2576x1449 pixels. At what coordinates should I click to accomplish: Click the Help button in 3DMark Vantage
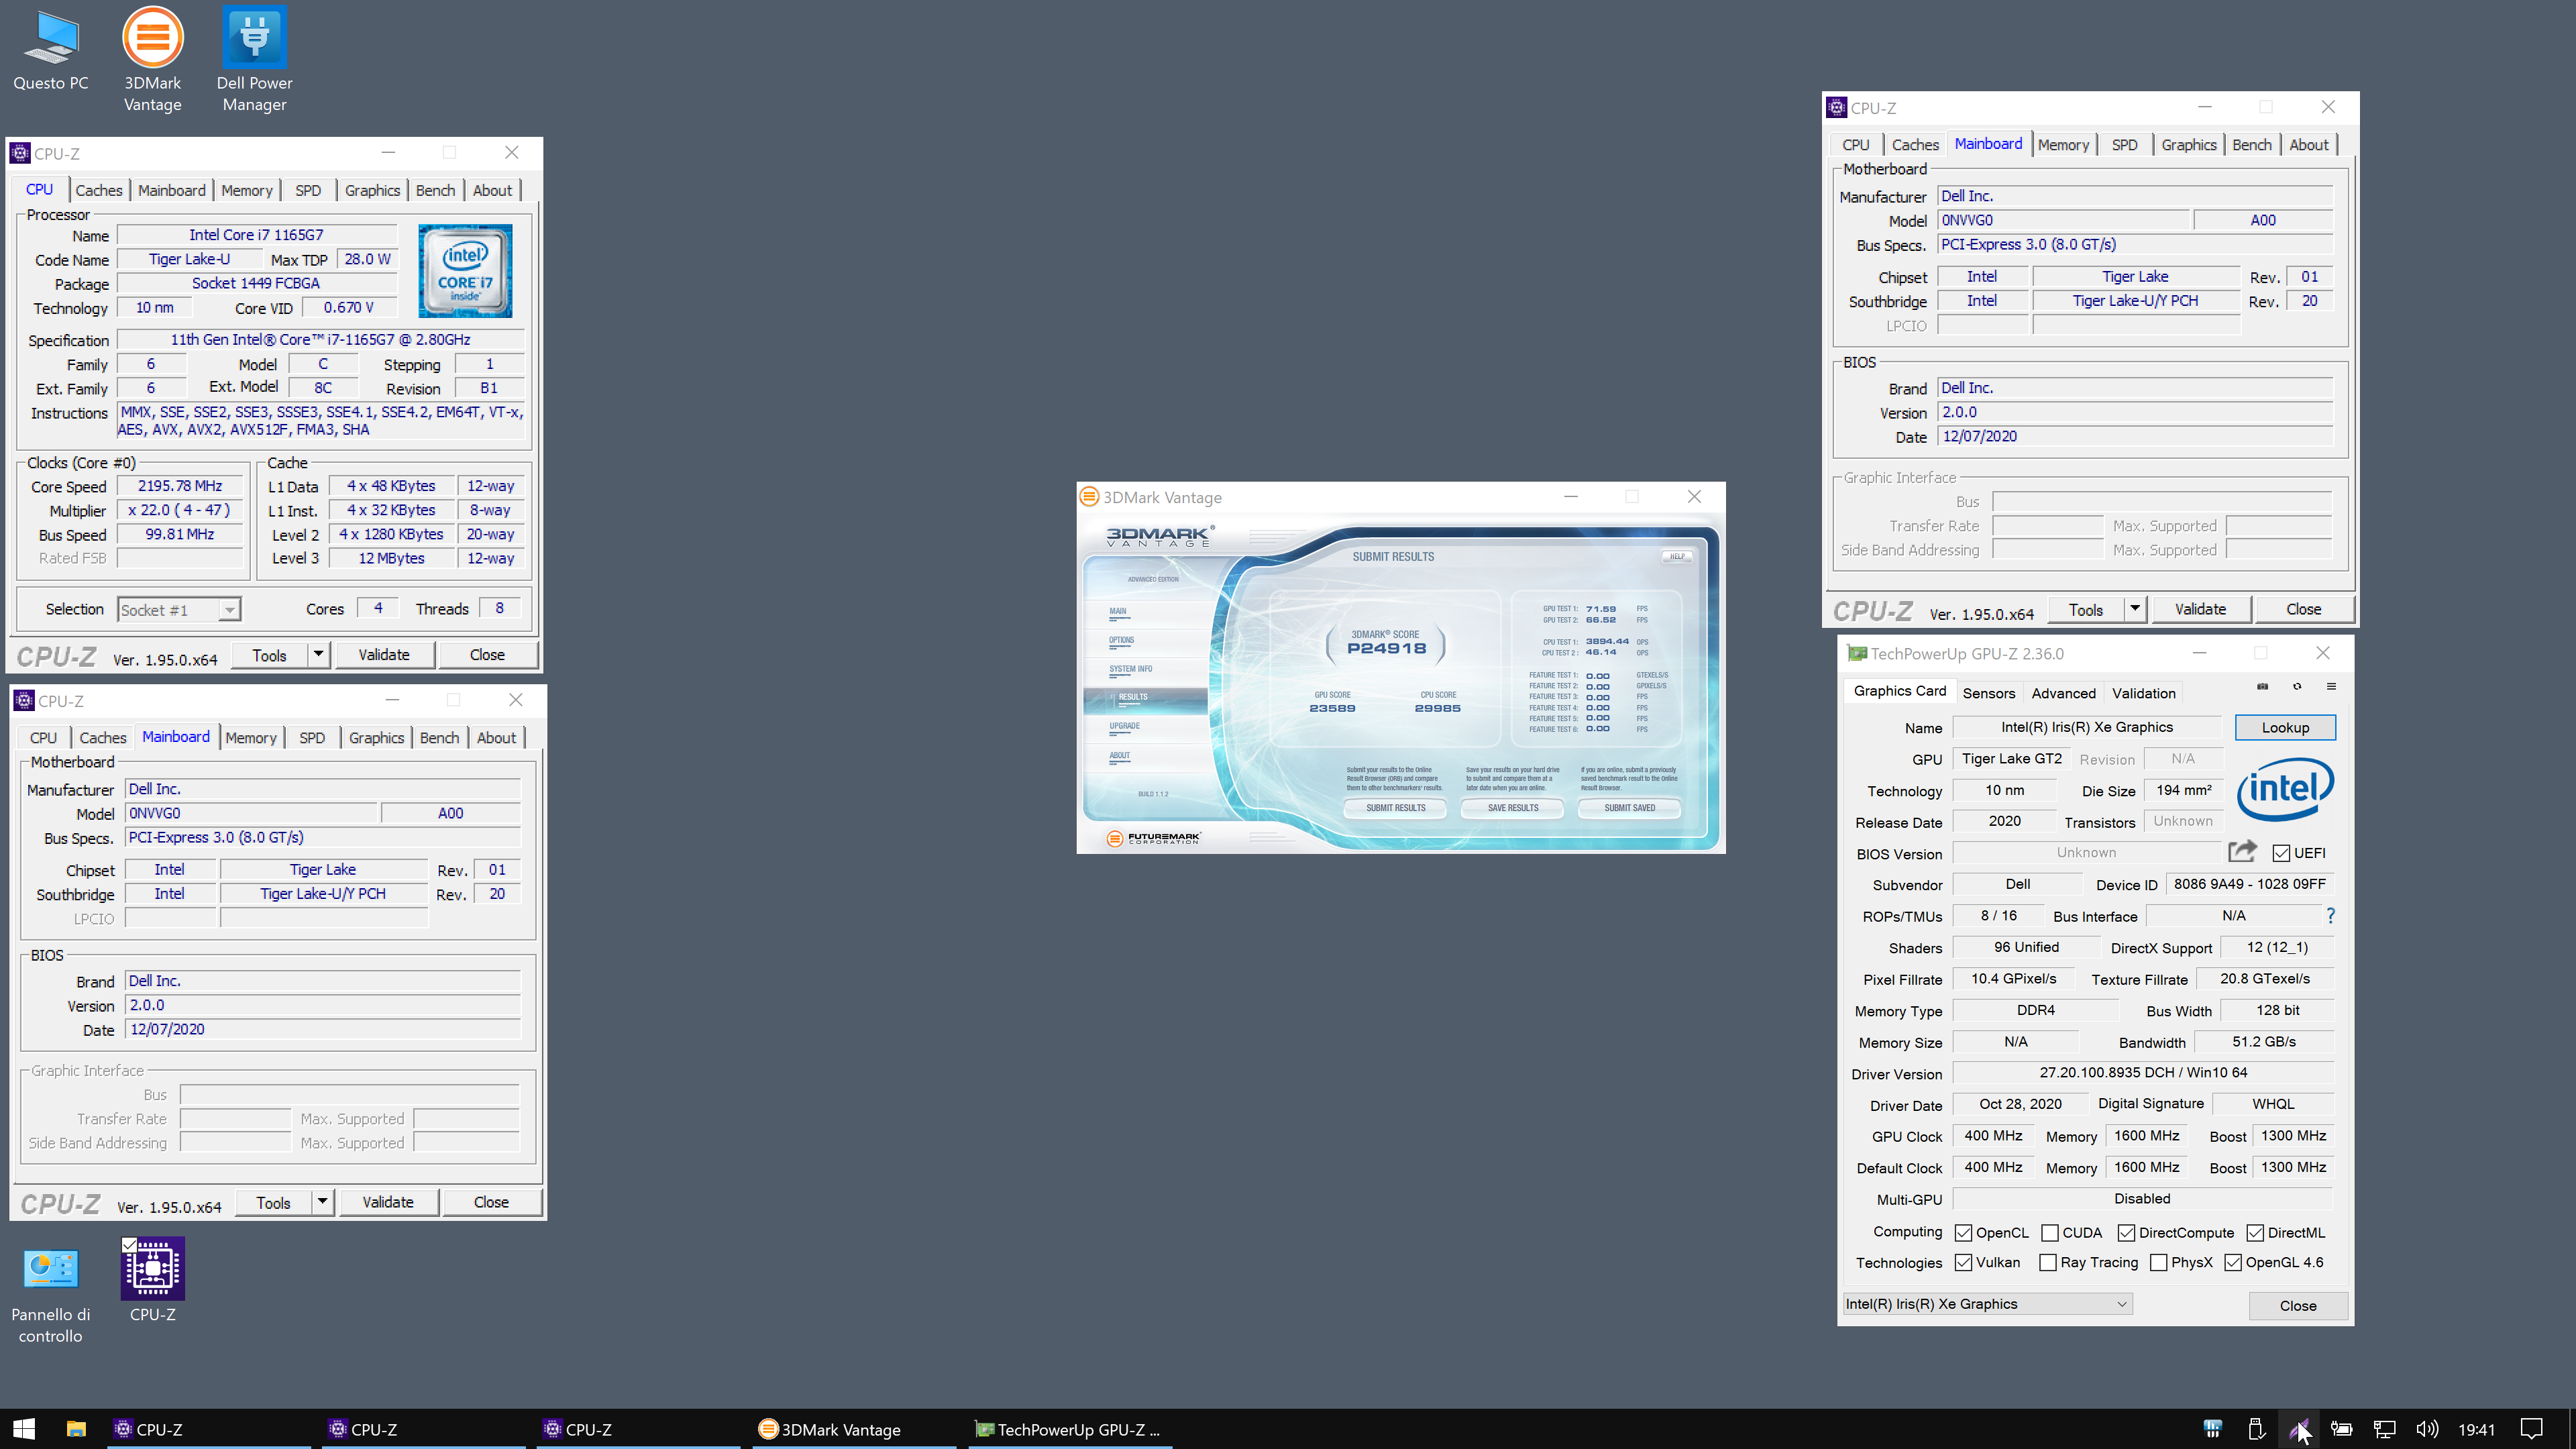[x=1677, y=556]
